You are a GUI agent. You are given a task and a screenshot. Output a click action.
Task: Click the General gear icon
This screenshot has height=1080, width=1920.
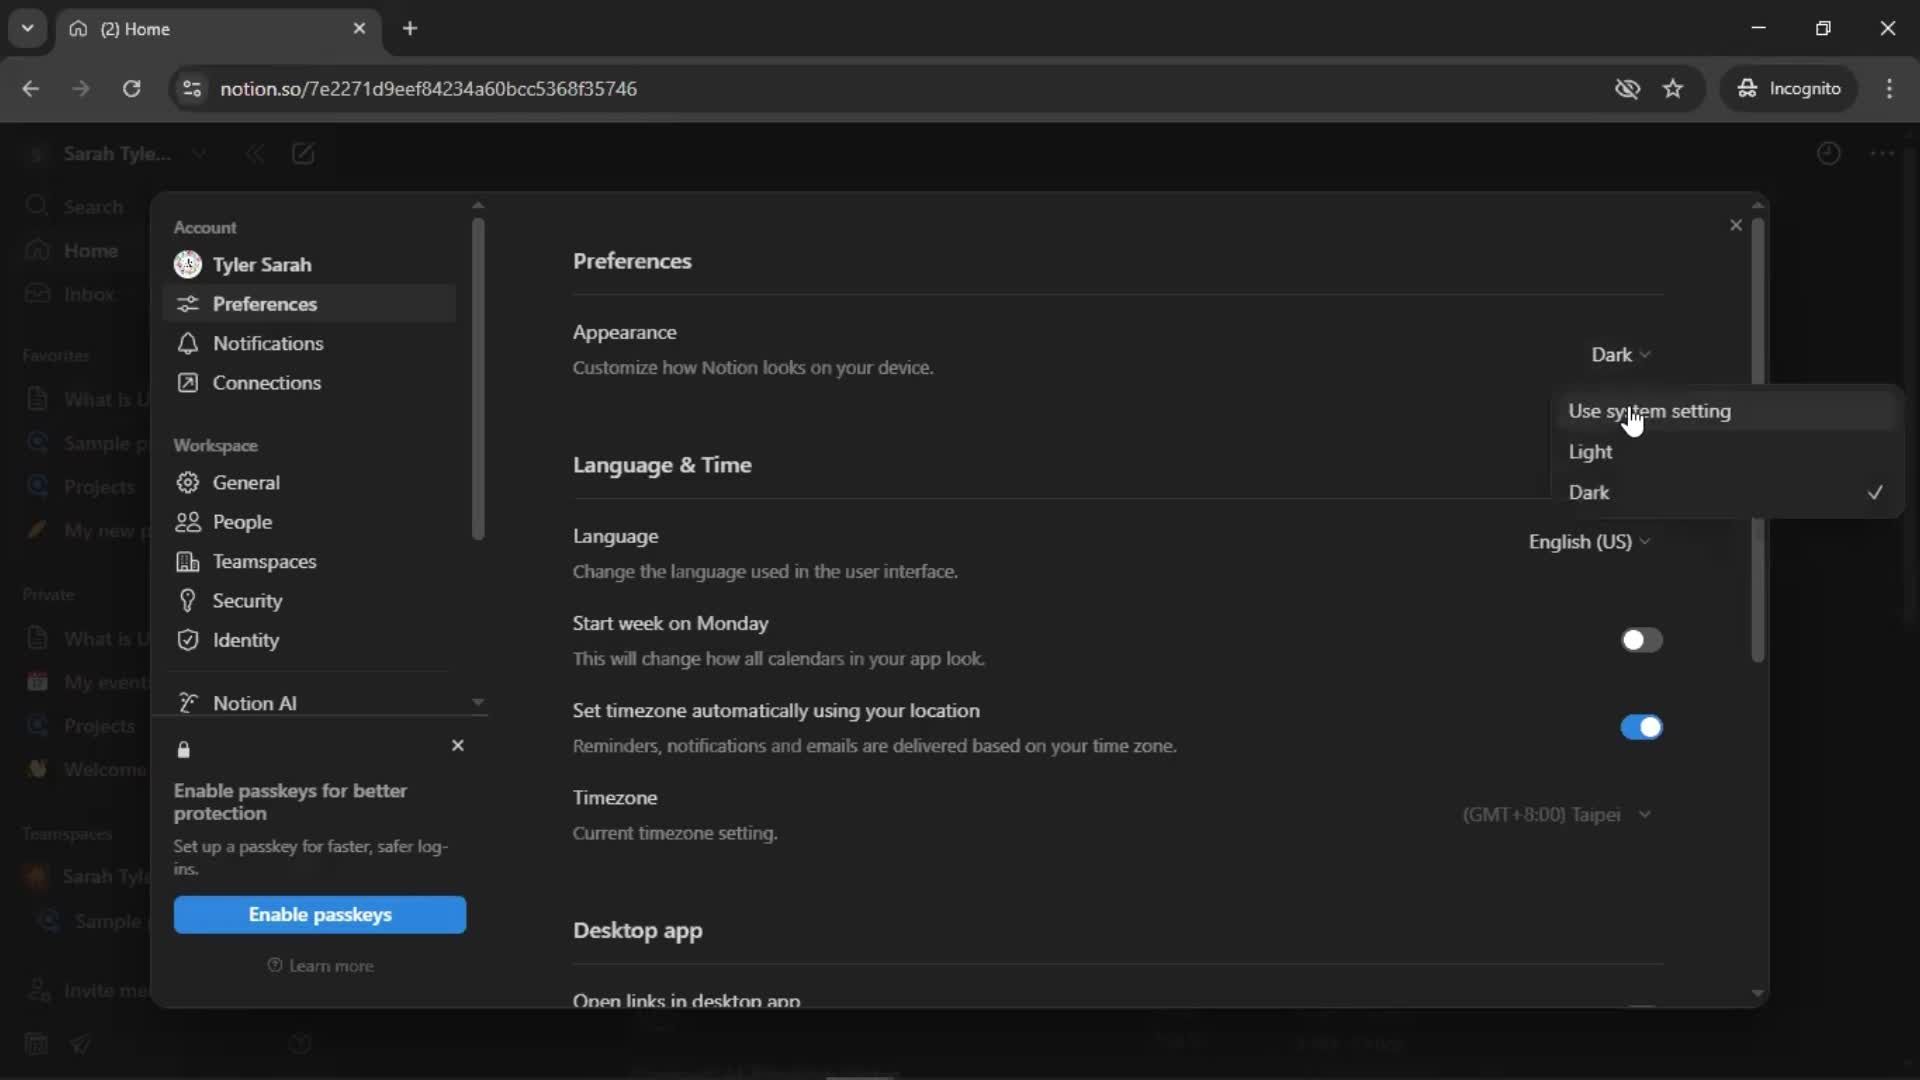pos(187,482)
